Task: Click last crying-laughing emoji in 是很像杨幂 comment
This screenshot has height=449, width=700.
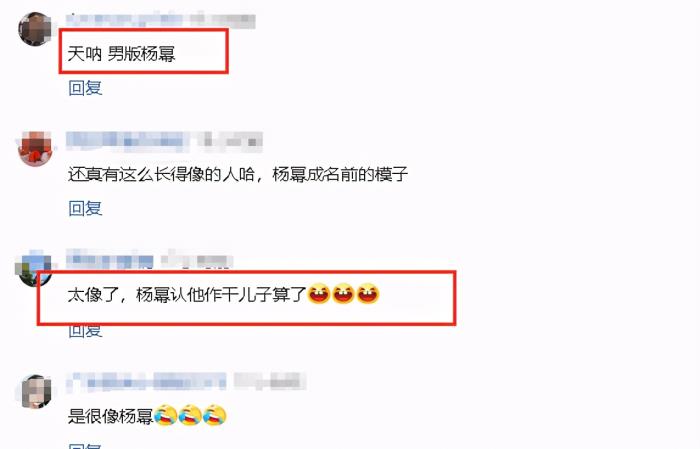Action: [x=214, y=415]
